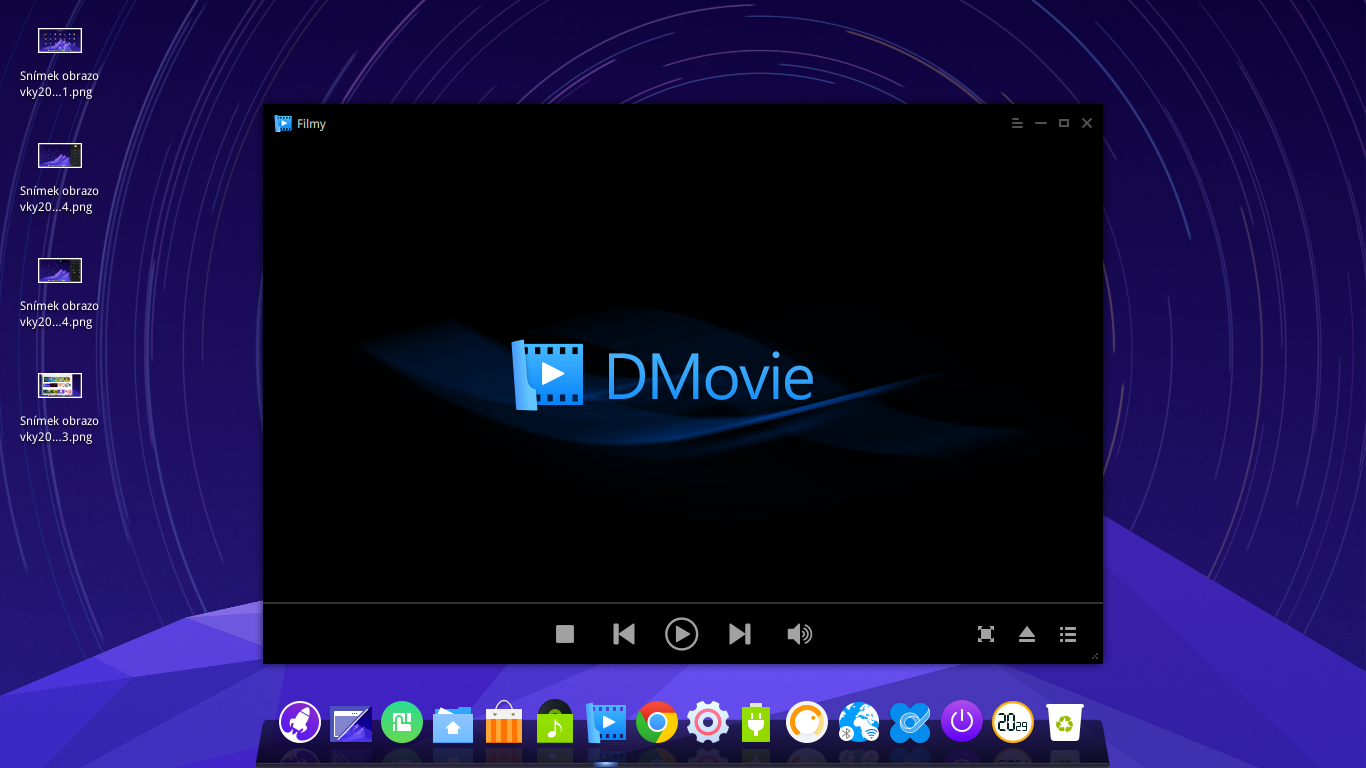Show the playlist panel
This screenshot has height=768, width=1366.
1068,634
